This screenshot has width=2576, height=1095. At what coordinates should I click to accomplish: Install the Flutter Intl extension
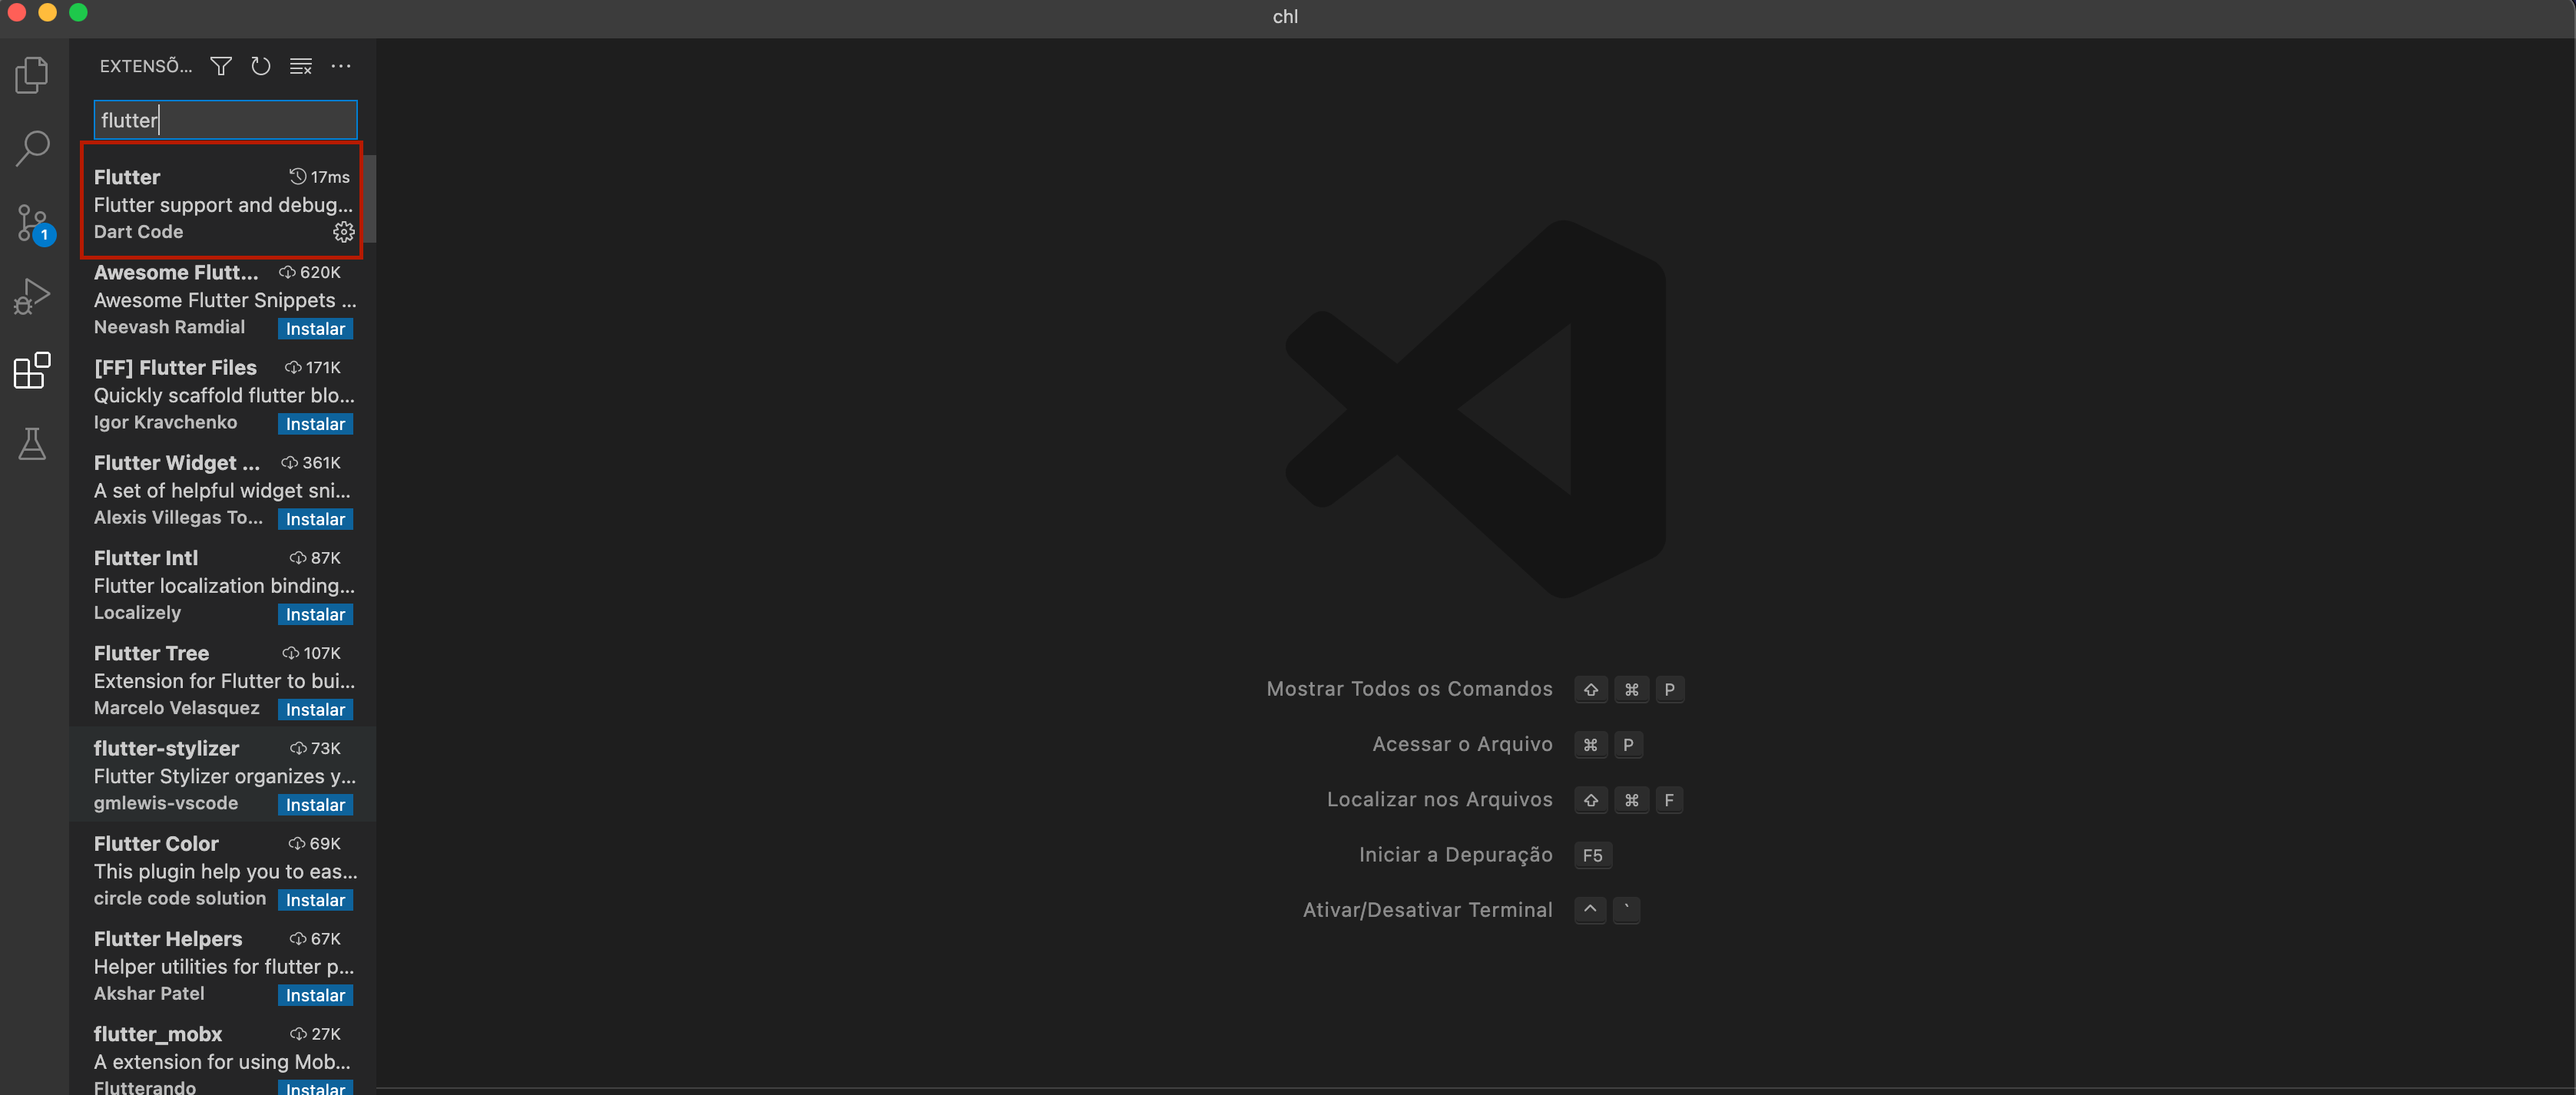click(314, 614)
